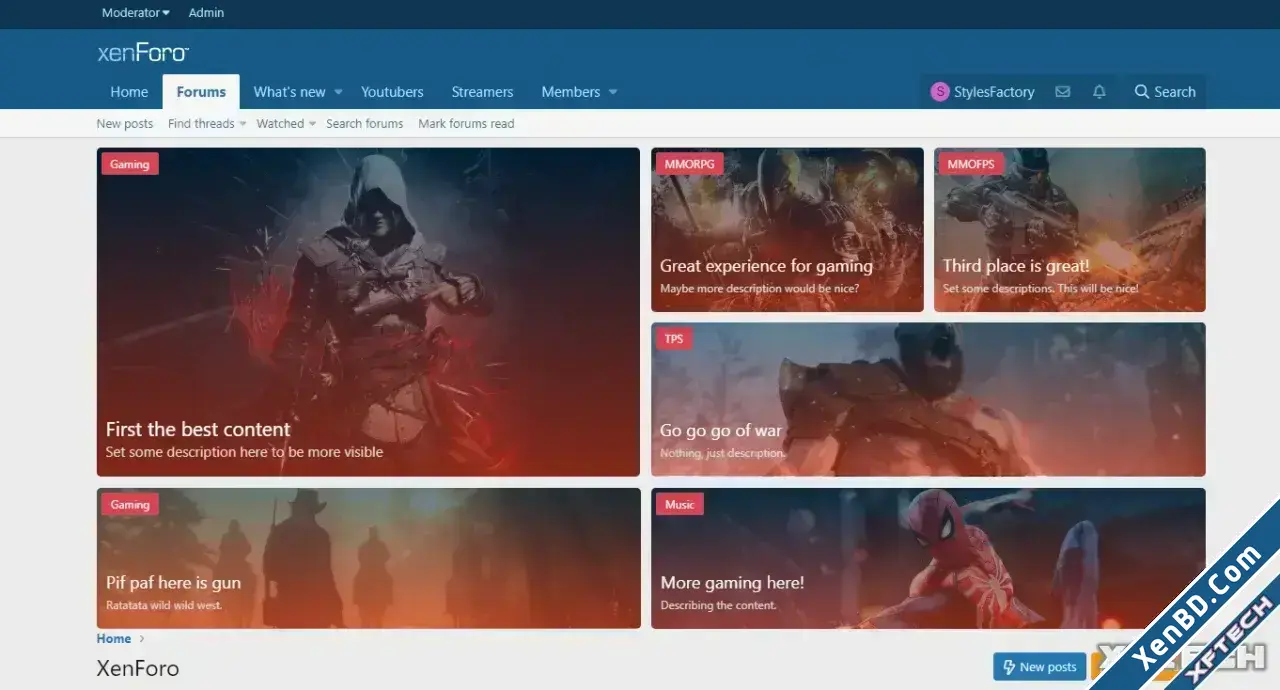The image size is (1280, 690).
Task: Go to the Home tab
Action: click(129, 92)
